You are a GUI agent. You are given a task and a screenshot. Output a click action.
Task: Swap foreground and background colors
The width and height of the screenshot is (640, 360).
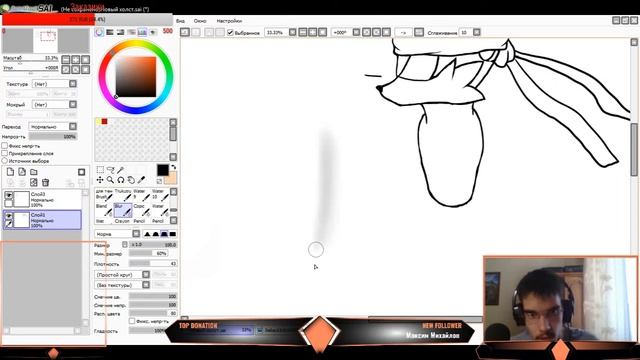(x=173, y=167)
